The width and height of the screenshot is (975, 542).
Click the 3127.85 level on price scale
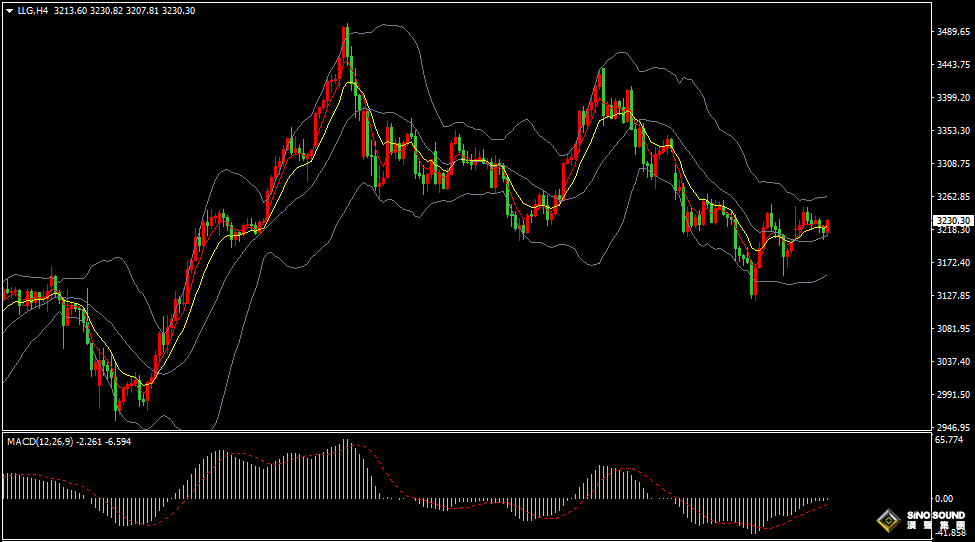click(953, 296)
